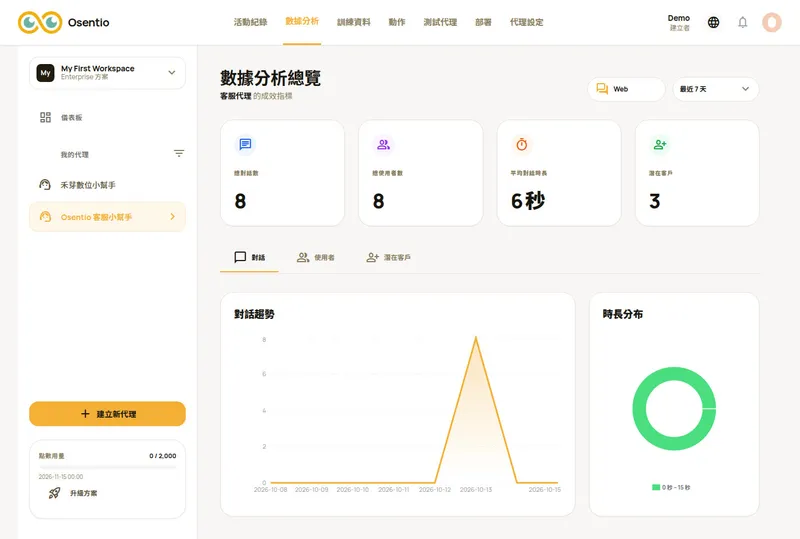This screenshot has height=539, width=800.
Task: Click the credit usage progress bar
Action: [x=108, y=467]
